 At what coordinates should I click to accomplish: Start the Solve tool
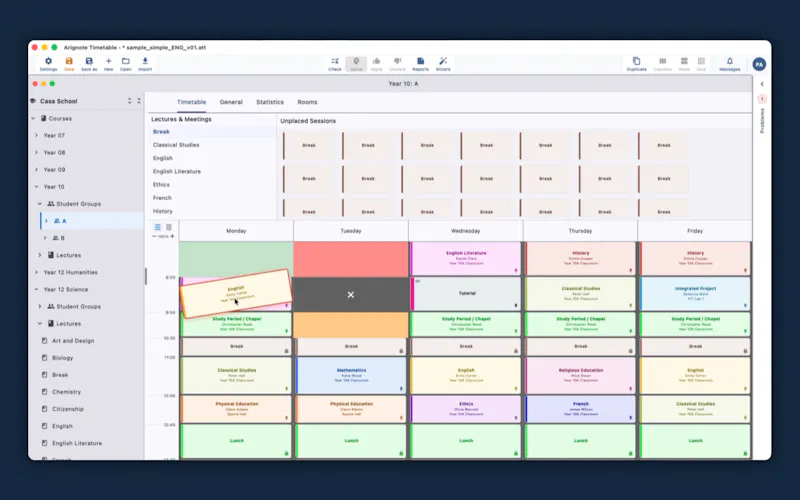click(x=356, y=64)
